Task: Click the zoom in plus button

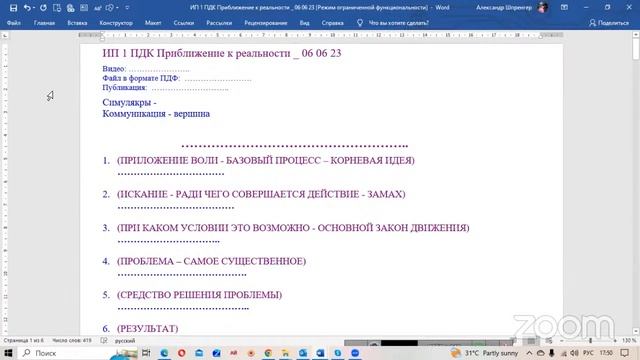Action: (615, 340)
